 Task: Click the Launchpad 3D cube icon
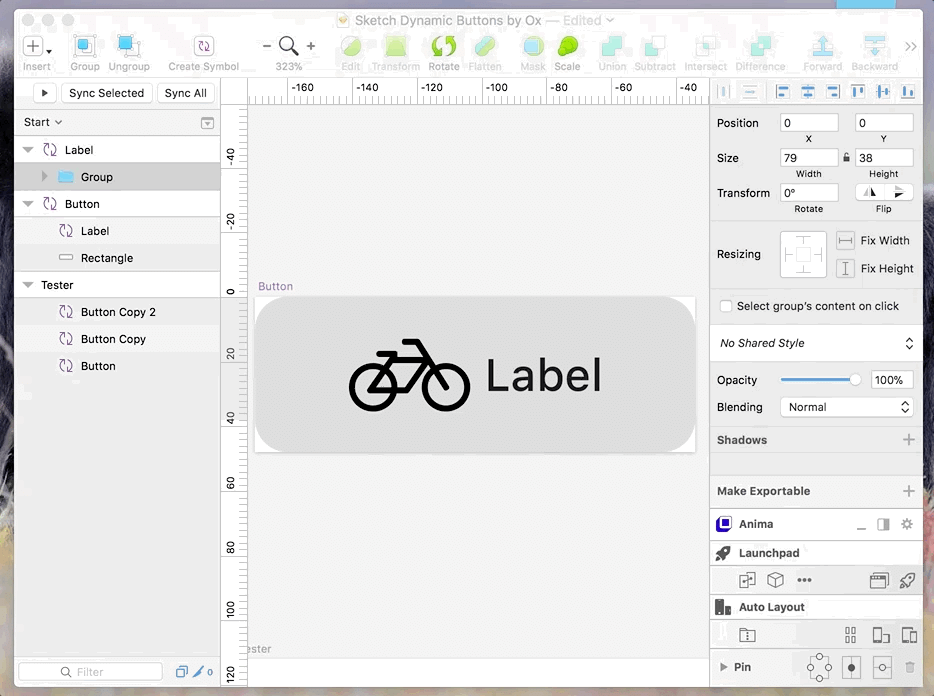[776, 580]
